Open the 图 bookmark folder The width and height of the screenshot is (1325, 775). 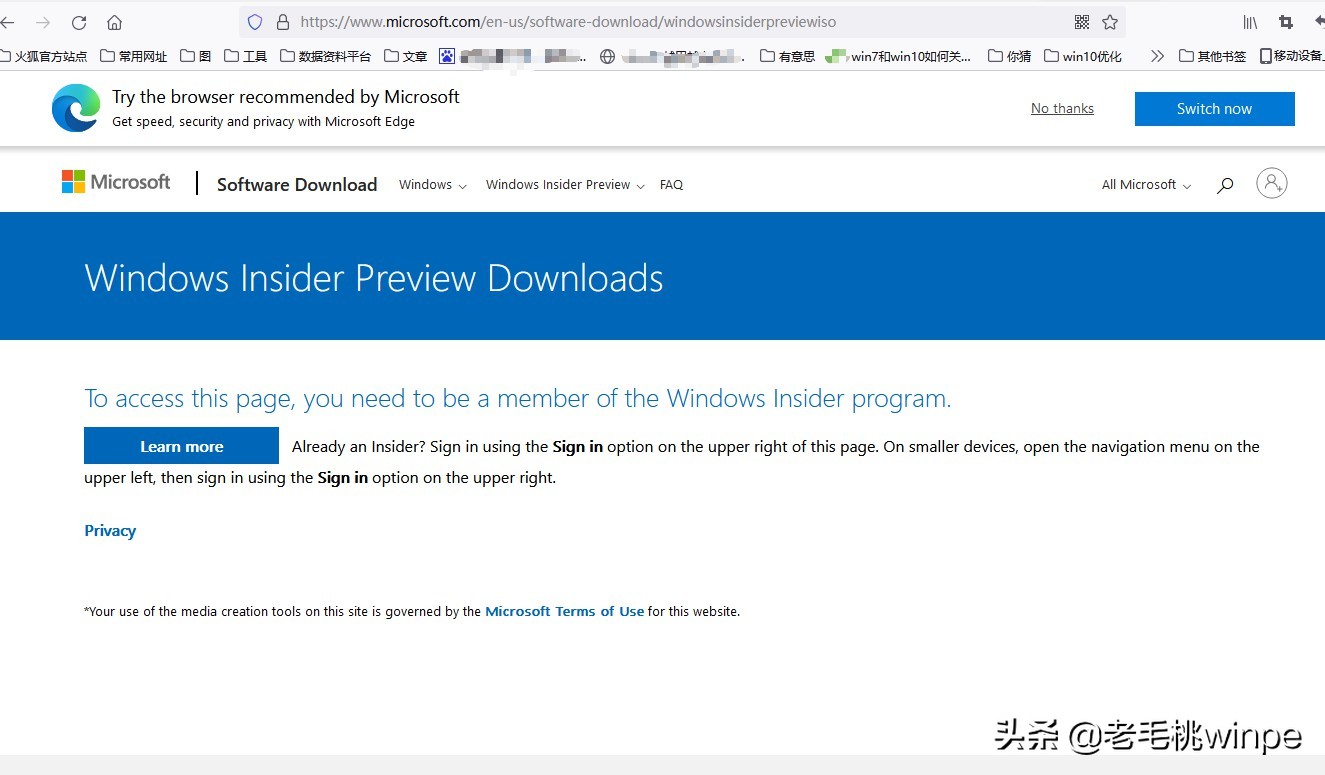pyautogui.click(x=196, y=56)
